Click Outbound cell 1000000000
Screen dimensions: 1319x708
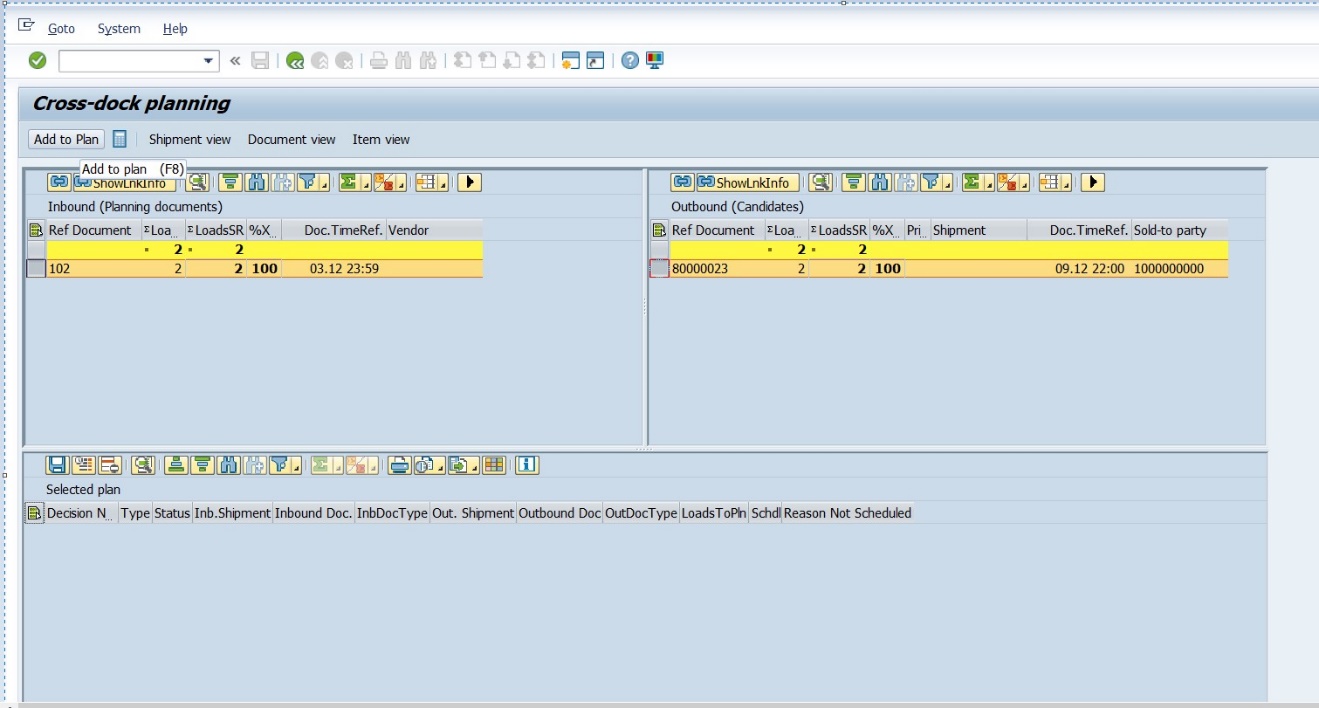[x=1179, y=268]
